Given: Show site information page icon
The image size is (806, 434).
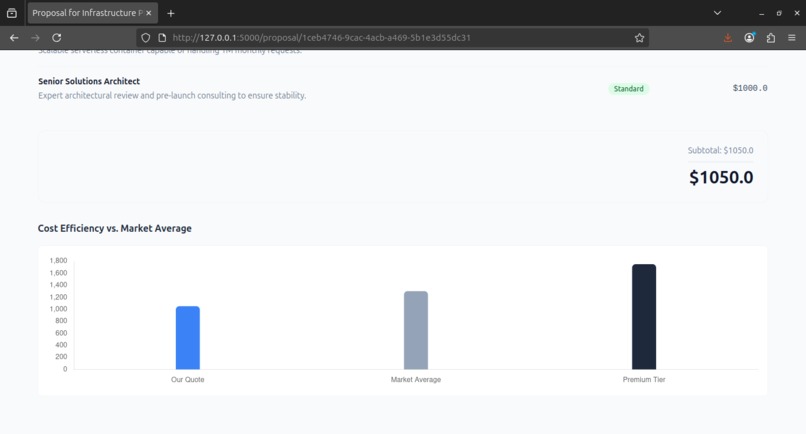Looking at the screenshot, I should pyautogui.click(x=162, y=38).
